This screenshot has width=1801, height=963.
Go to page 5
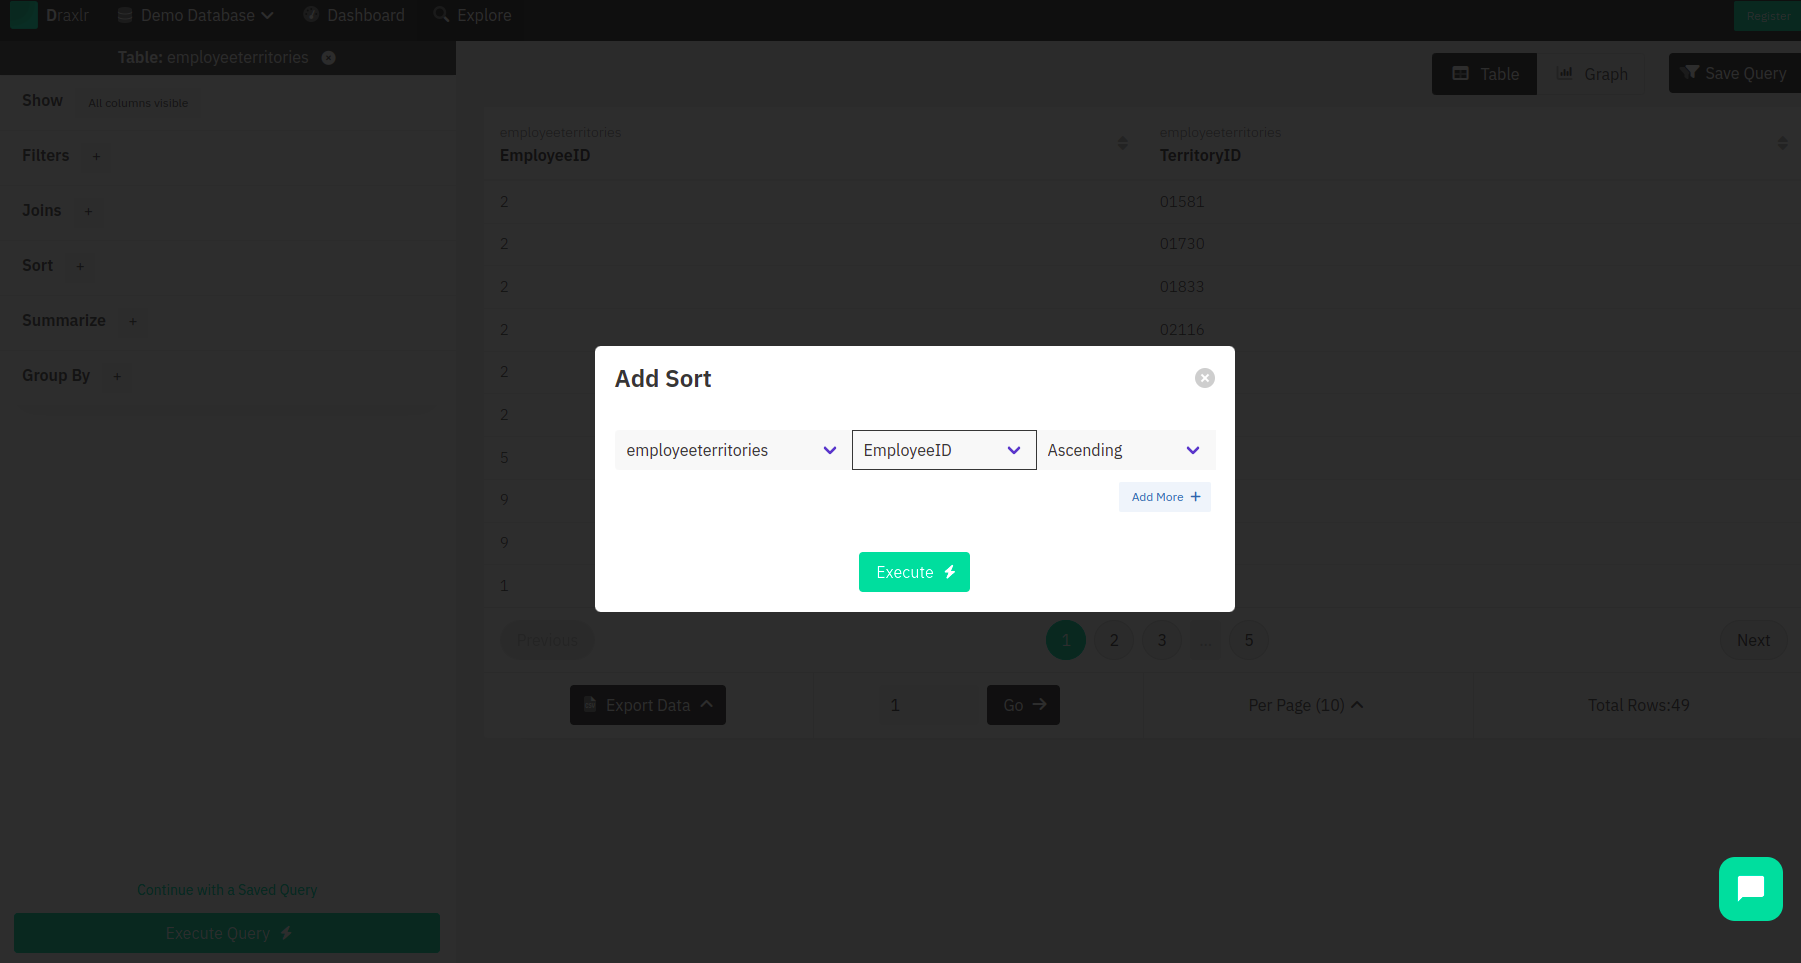point(1249,640)
